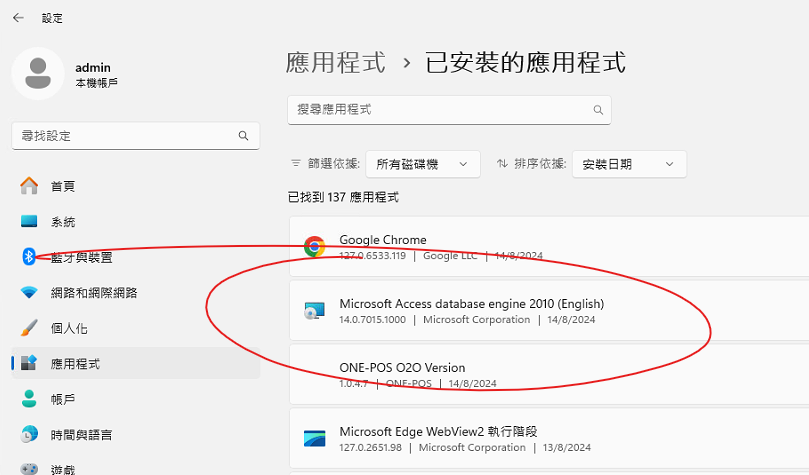Focus the 搜尋應用程式 search field
Image resolution: width=809 pixels, height=475 pixels.
[449, 110]
